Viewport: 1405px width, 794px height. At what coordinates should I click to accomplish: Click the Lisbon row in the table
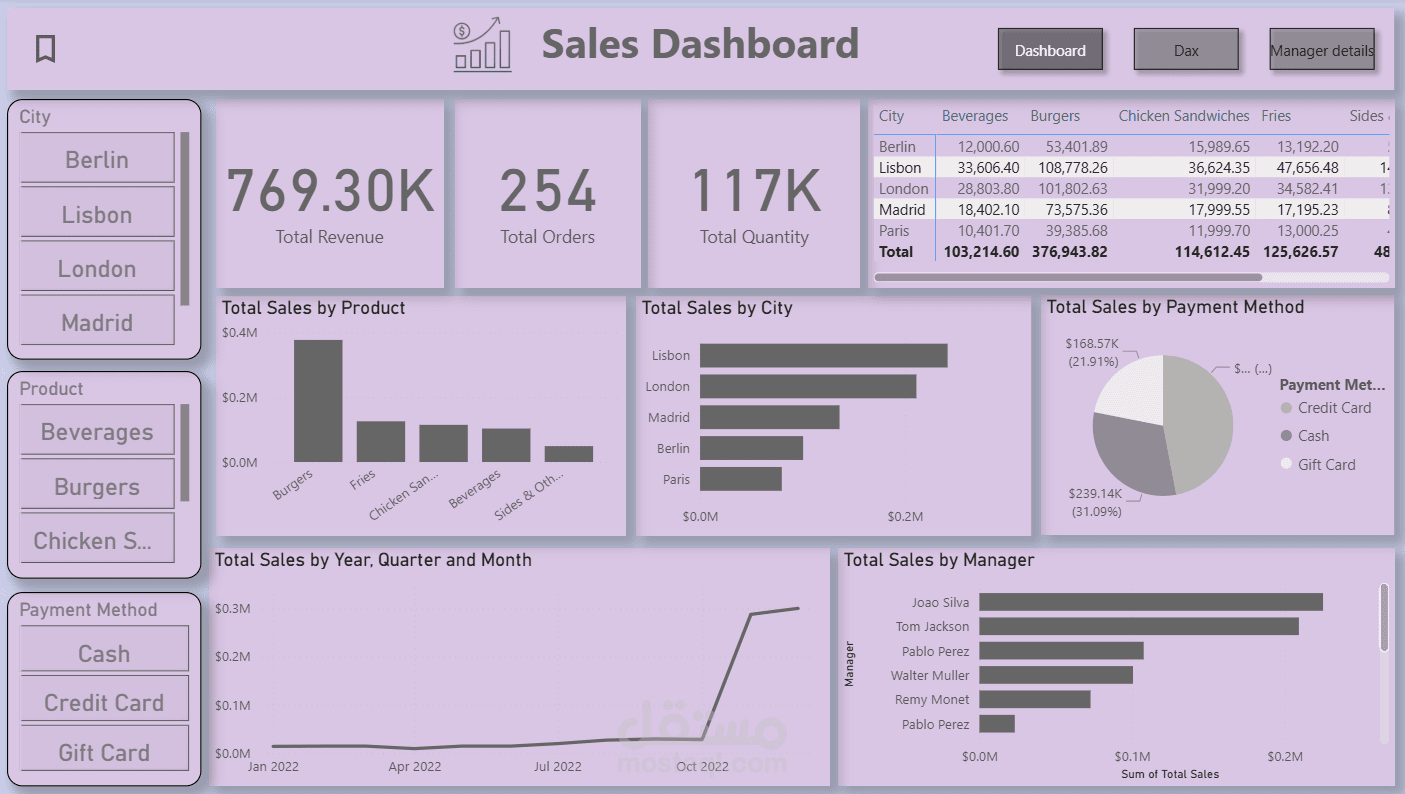coord(1131,167)
